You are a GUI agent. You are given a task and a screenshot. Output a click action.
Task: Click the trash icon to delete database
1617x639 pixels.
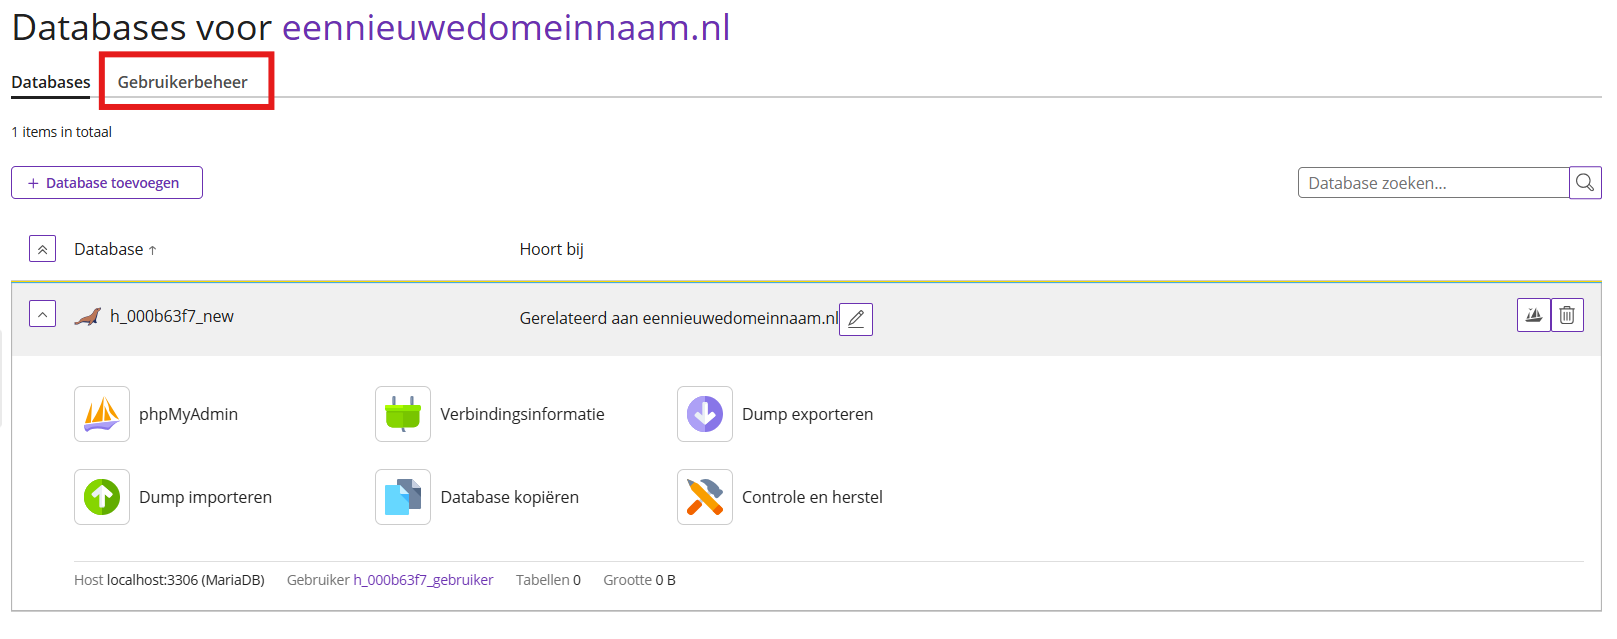coord(1567,315)
